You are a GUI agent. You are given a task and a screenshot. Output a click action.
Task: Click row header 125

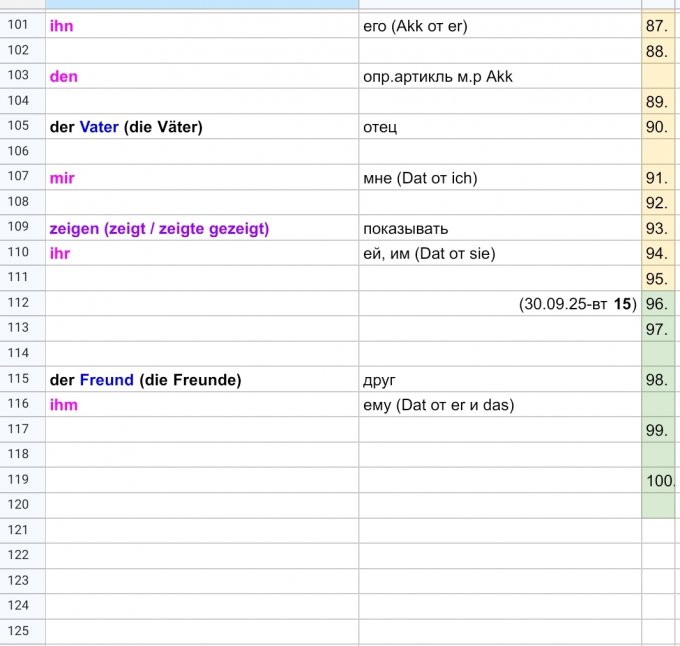click(18, 631)
